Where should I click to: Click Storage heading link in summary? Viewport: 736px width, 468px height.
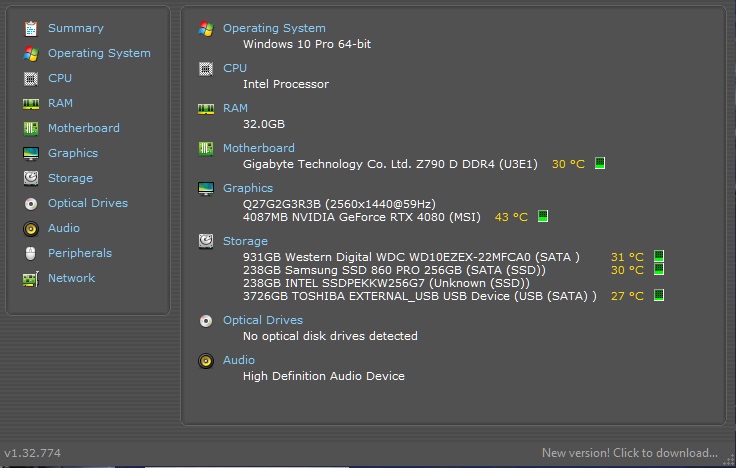245,241
